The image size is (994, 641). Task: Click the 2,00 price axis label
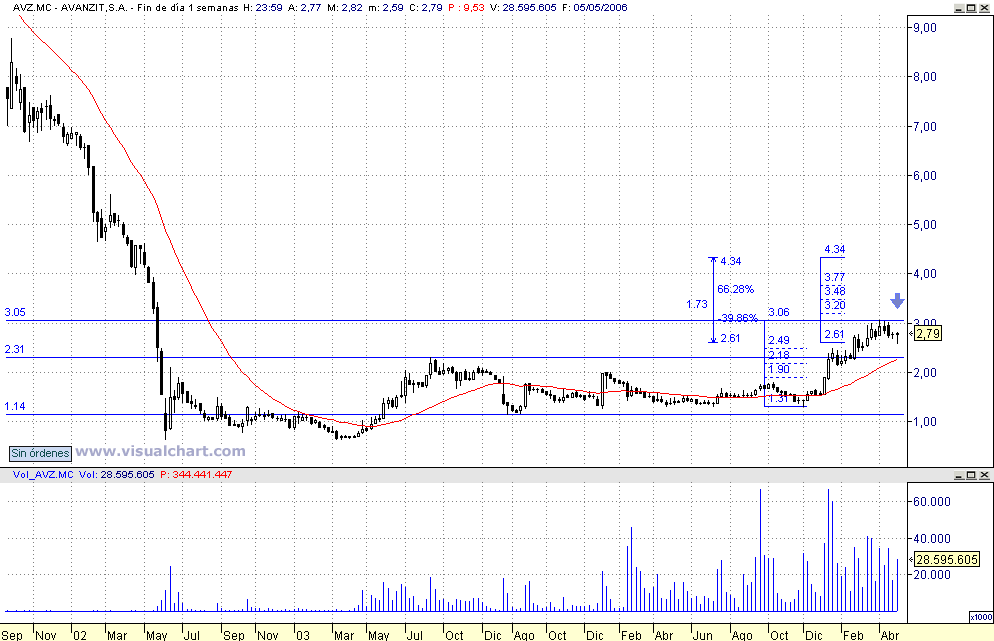925,373
